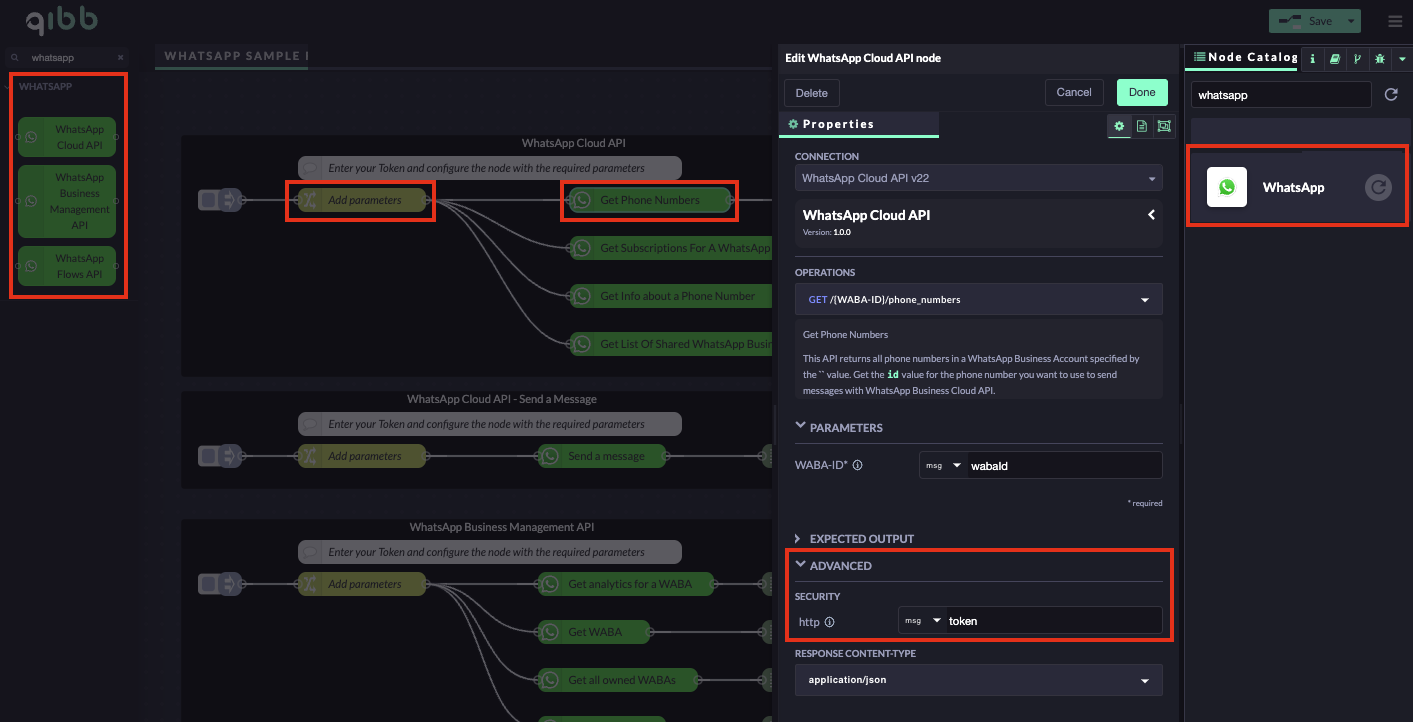The height and width of the screenshot is (722, 1413).
Task: Click the info icon next to WABA-ID
Action: 857,465
